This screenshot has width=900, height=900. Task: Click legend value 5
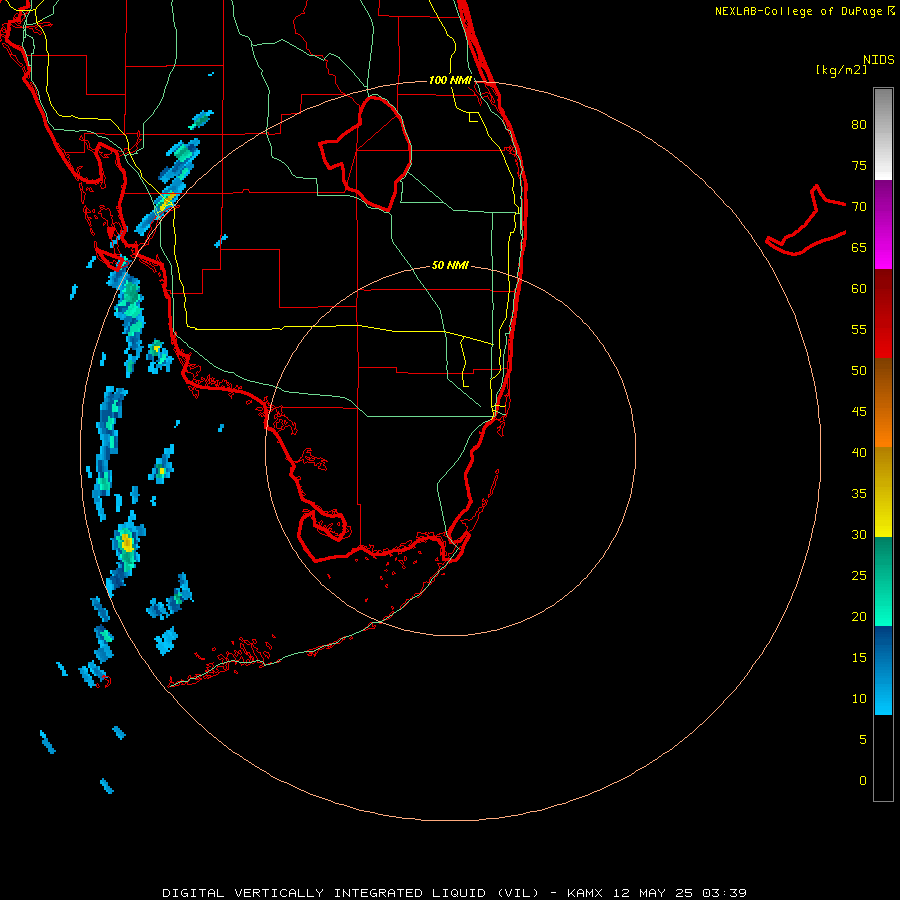click(863, 740)
